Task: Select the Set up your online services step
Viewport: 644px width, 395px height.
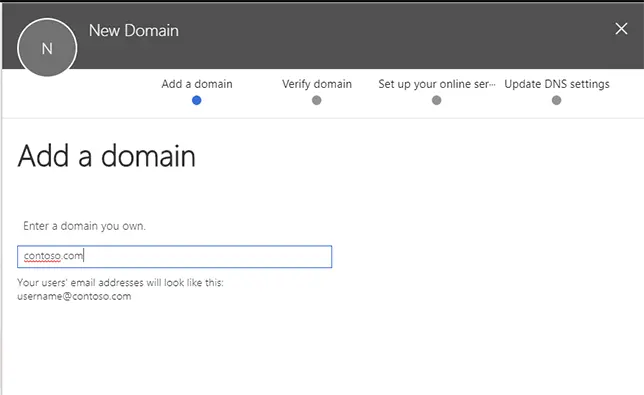Action: pyautogui.click(x=437, y=84)
